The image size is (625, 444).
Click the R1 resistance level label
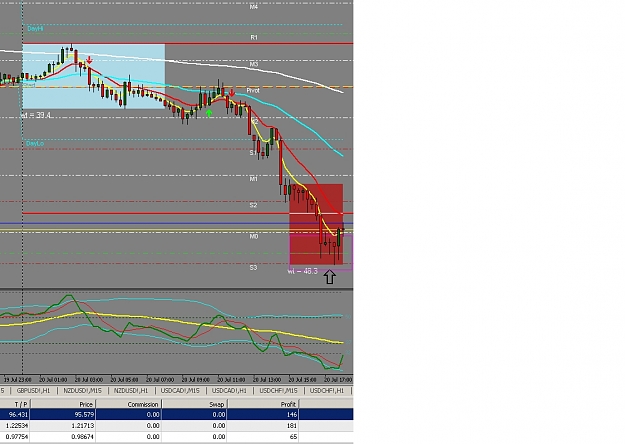click(x=254, y=37)
